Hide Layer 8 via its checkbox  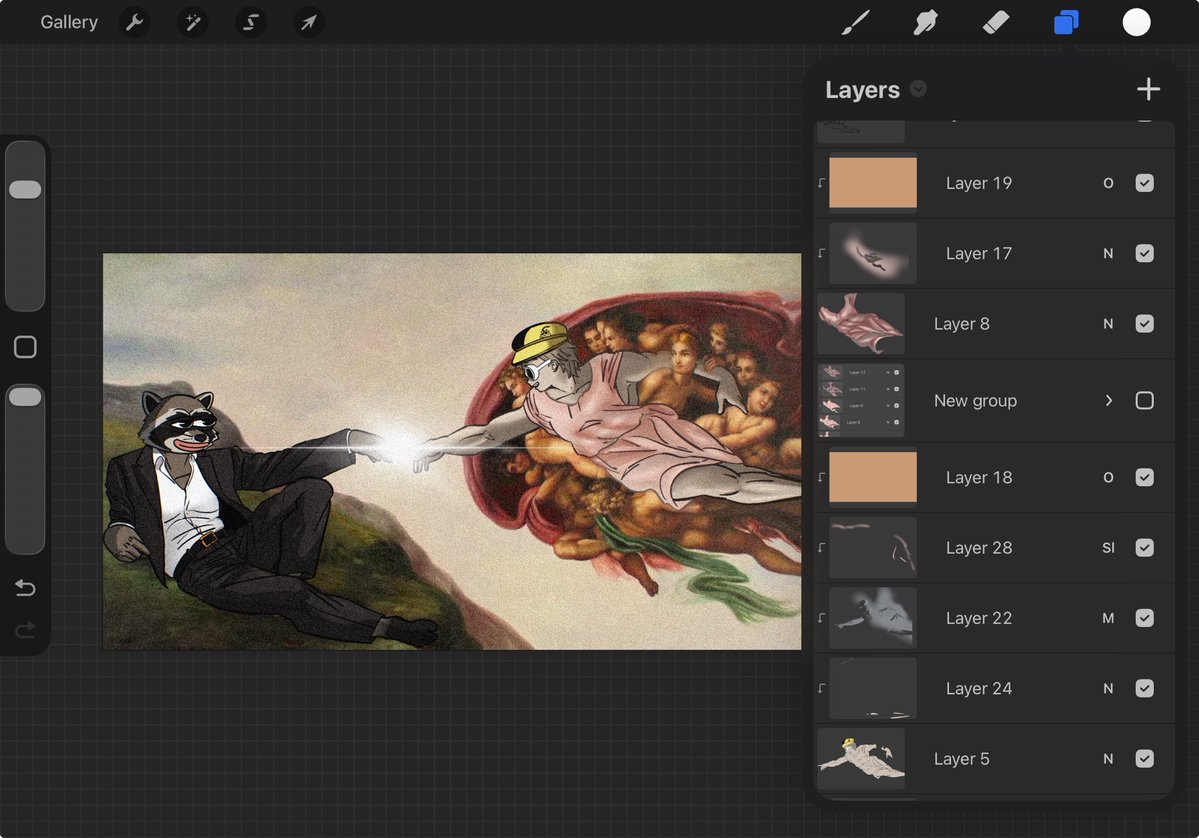[x=1144, y=323]
